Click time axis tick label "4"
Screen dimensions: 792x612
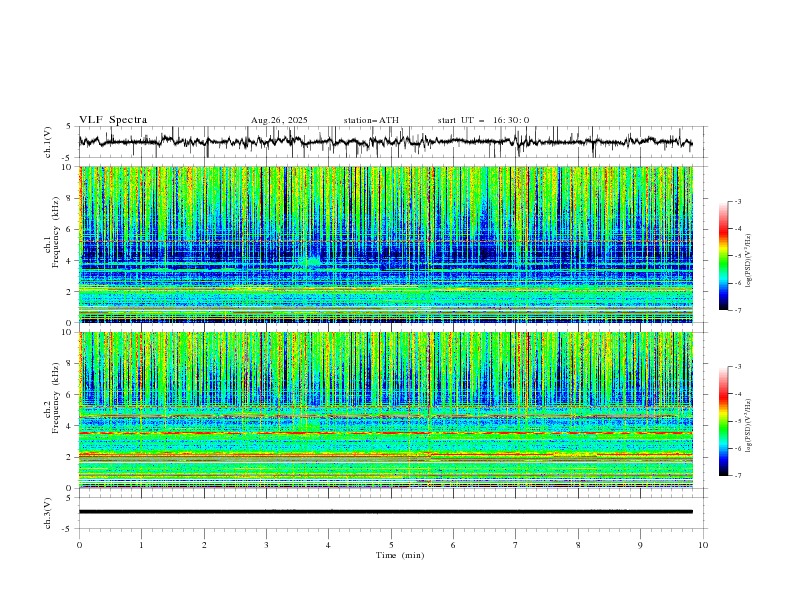(x=328, y=545)
